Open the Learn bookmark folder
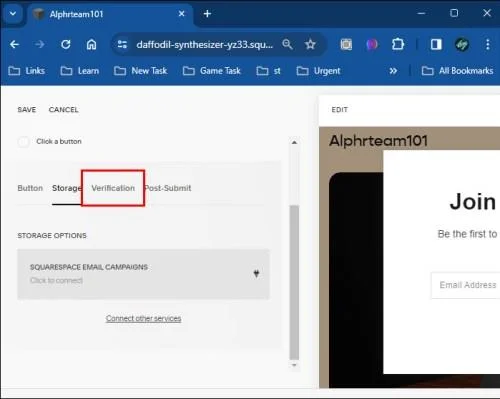 tap(80, 71)
